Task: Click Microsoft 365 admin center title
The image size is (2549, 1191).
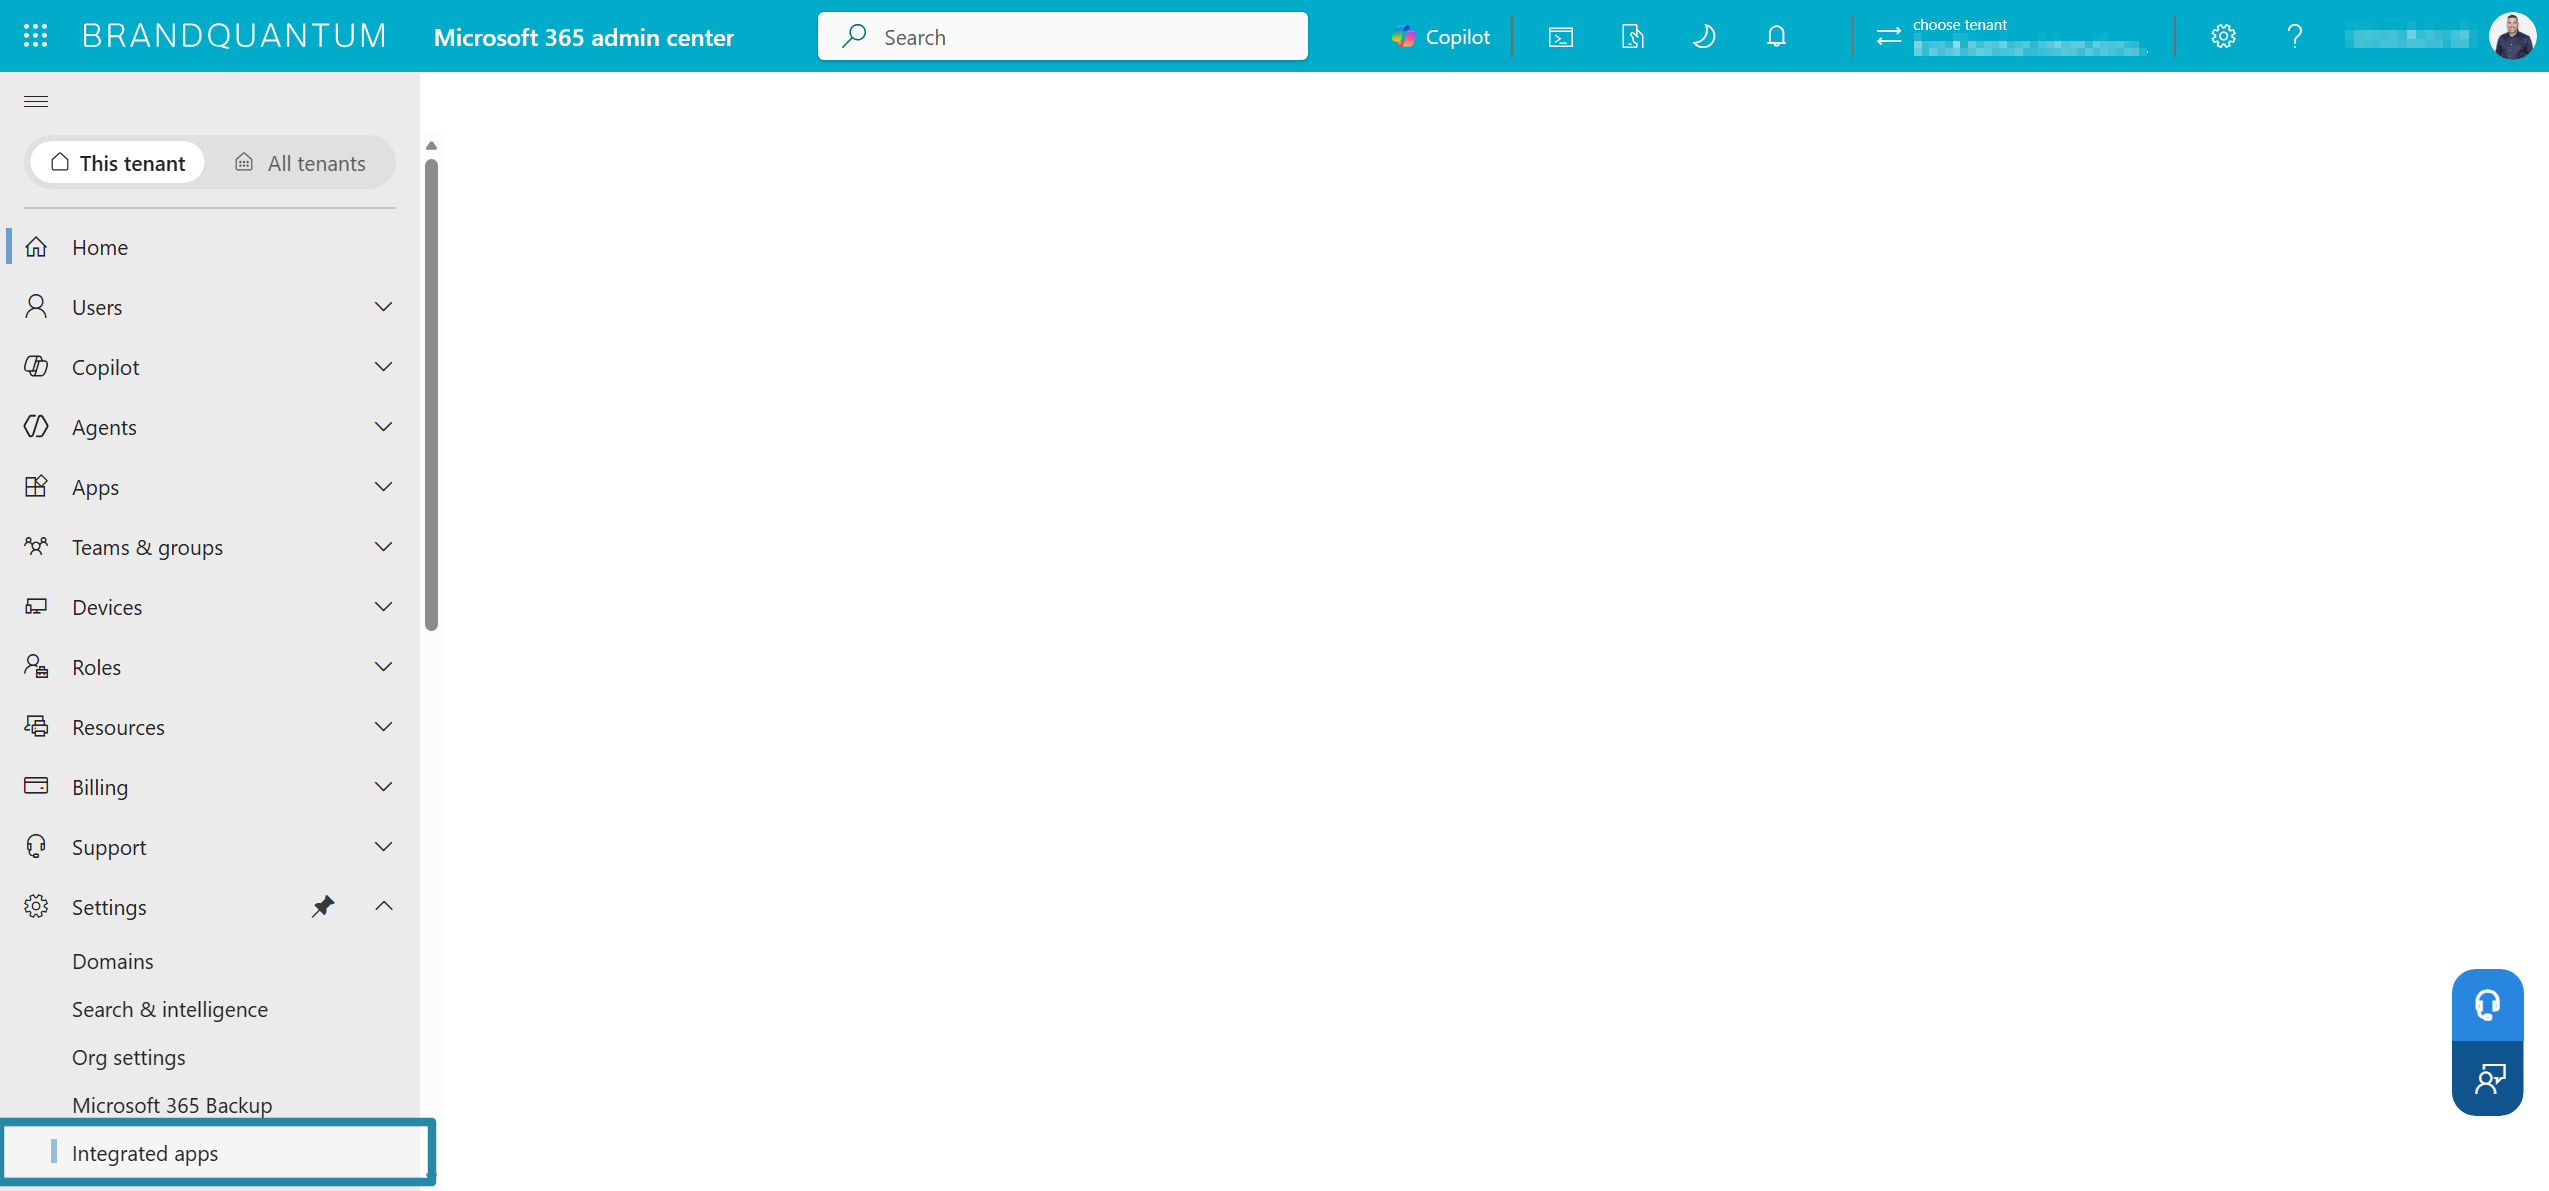Action: (584, 37)
